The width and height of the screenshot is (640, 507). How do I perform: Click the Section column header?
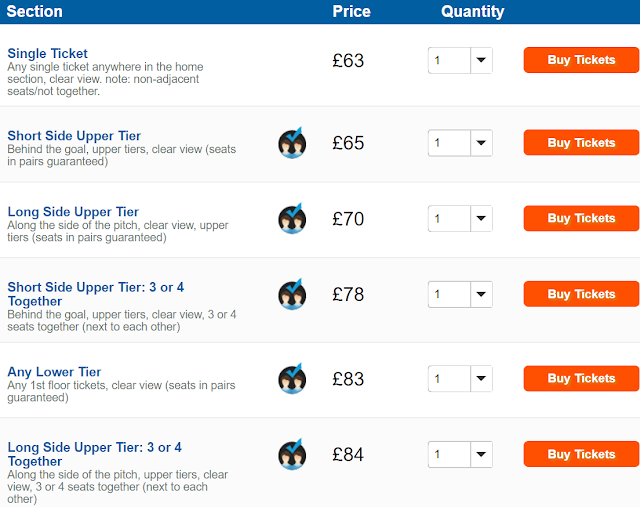35,12
